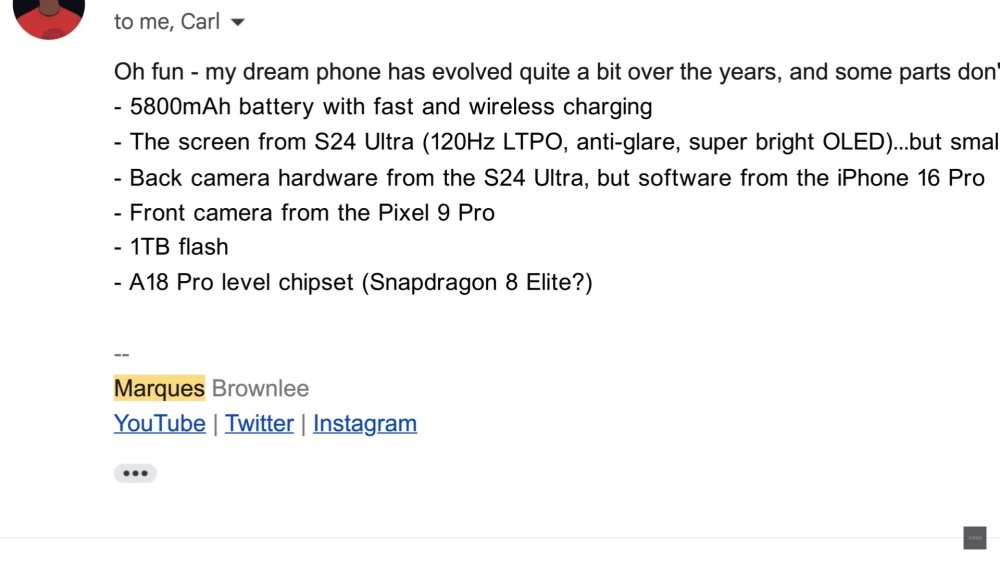Screen dimensions: 1000x563
Task: Click the "--" signature separator
Action: [122, 354]
